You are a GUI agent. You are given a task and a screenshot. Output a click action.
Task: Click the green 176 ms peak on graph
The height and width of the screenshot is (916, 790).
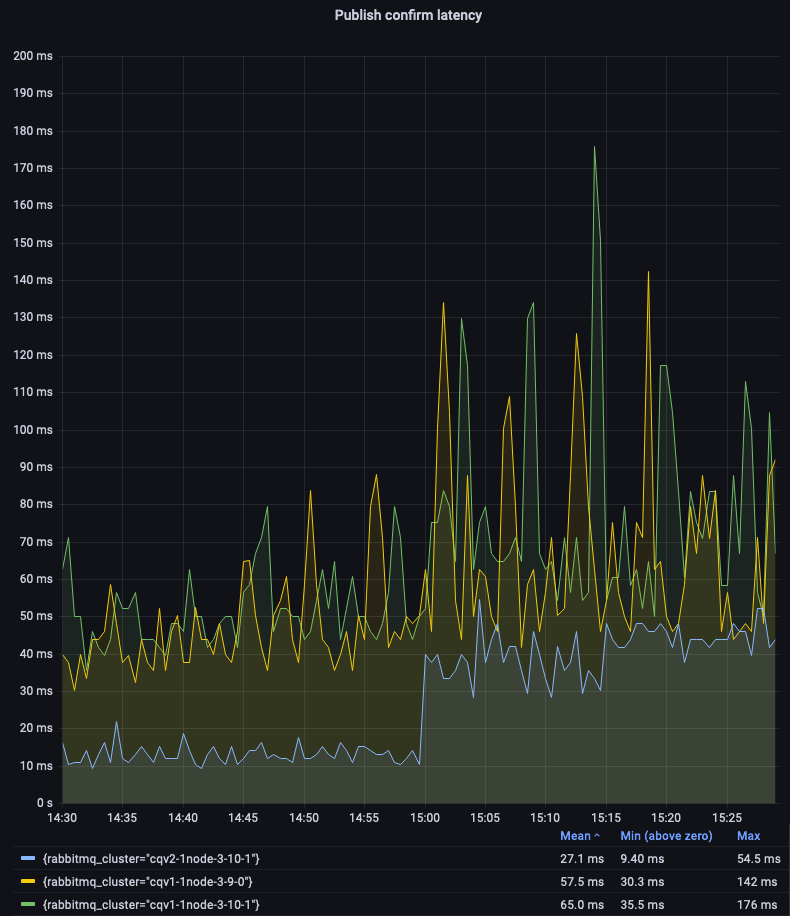click(x=595, y=148)
